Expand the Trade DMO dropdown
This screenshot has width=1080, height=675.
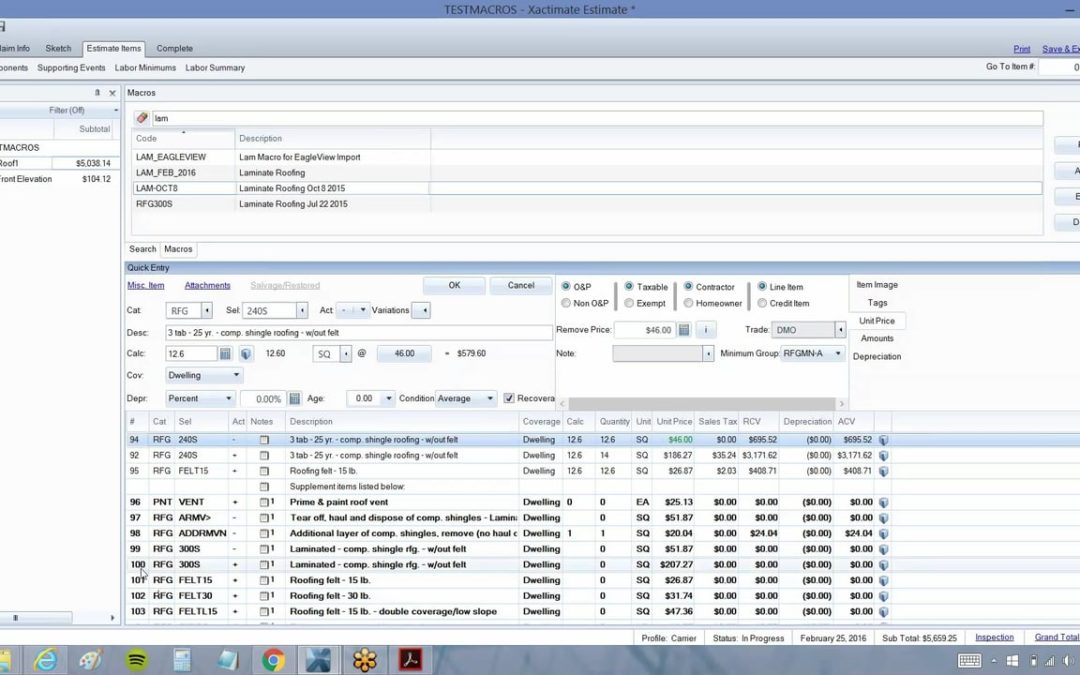tap(840, 330)
